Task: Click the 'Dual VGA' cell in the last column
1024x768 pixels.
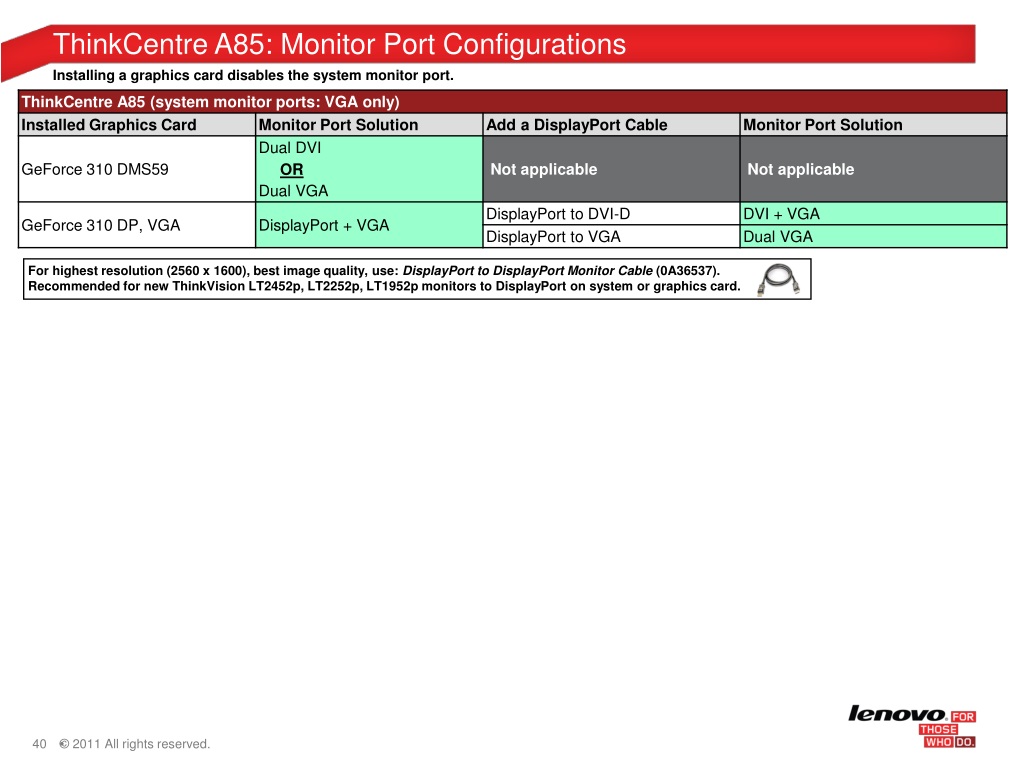Action: 873,236
